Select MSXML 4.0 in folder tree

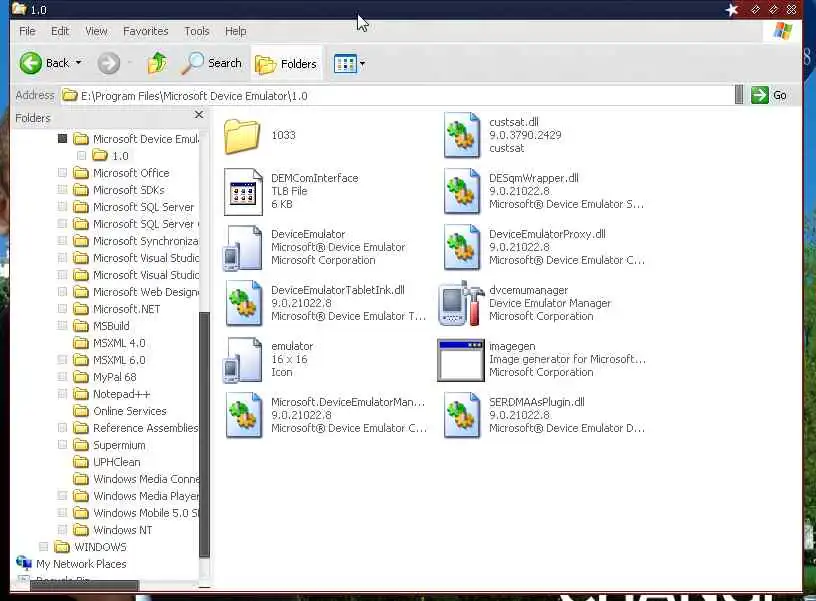(119, 343)
